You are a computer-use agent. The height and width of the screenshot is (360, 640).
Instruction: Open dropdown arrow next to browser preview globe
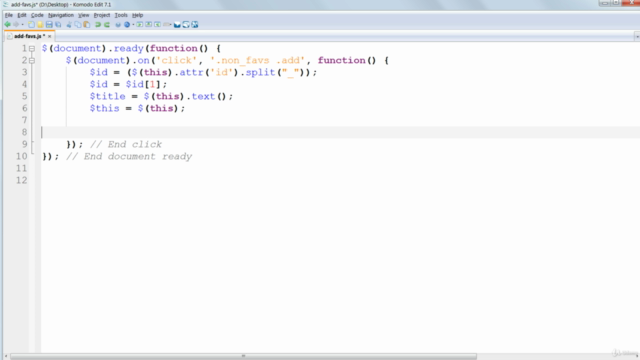133,25
